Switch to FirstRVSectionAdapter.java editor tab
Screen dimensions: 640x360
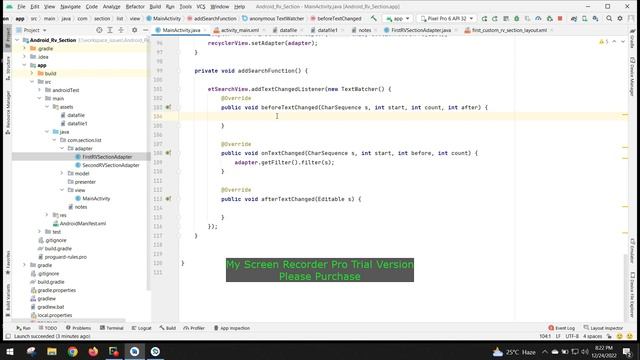coord(420,30)
